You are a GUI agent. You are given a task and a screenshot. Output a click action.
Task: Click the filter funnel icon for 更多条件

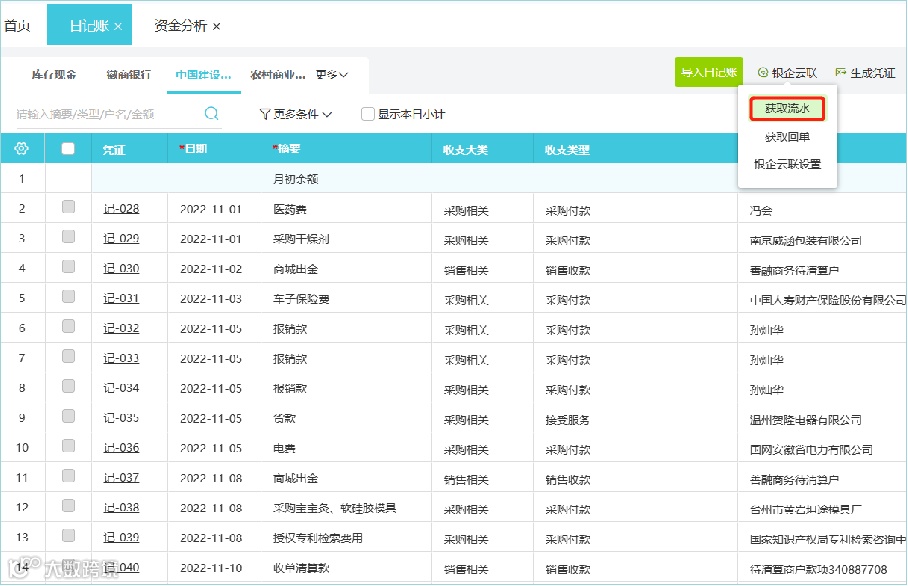265,114
